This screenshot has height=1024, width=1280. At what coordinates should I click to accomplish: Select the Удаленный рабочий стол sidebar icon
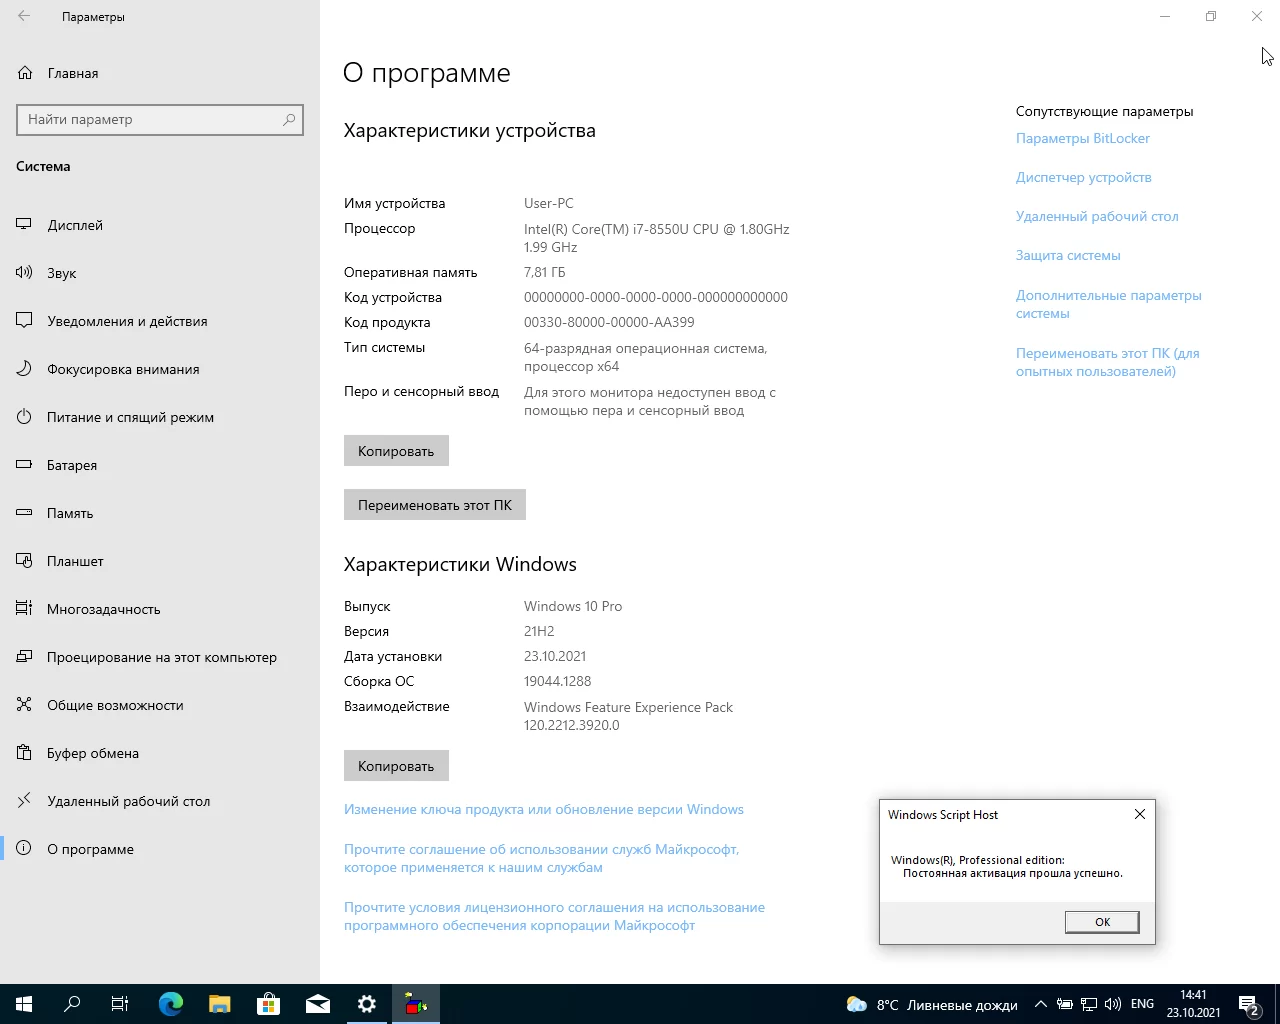[x=25, y=801]
